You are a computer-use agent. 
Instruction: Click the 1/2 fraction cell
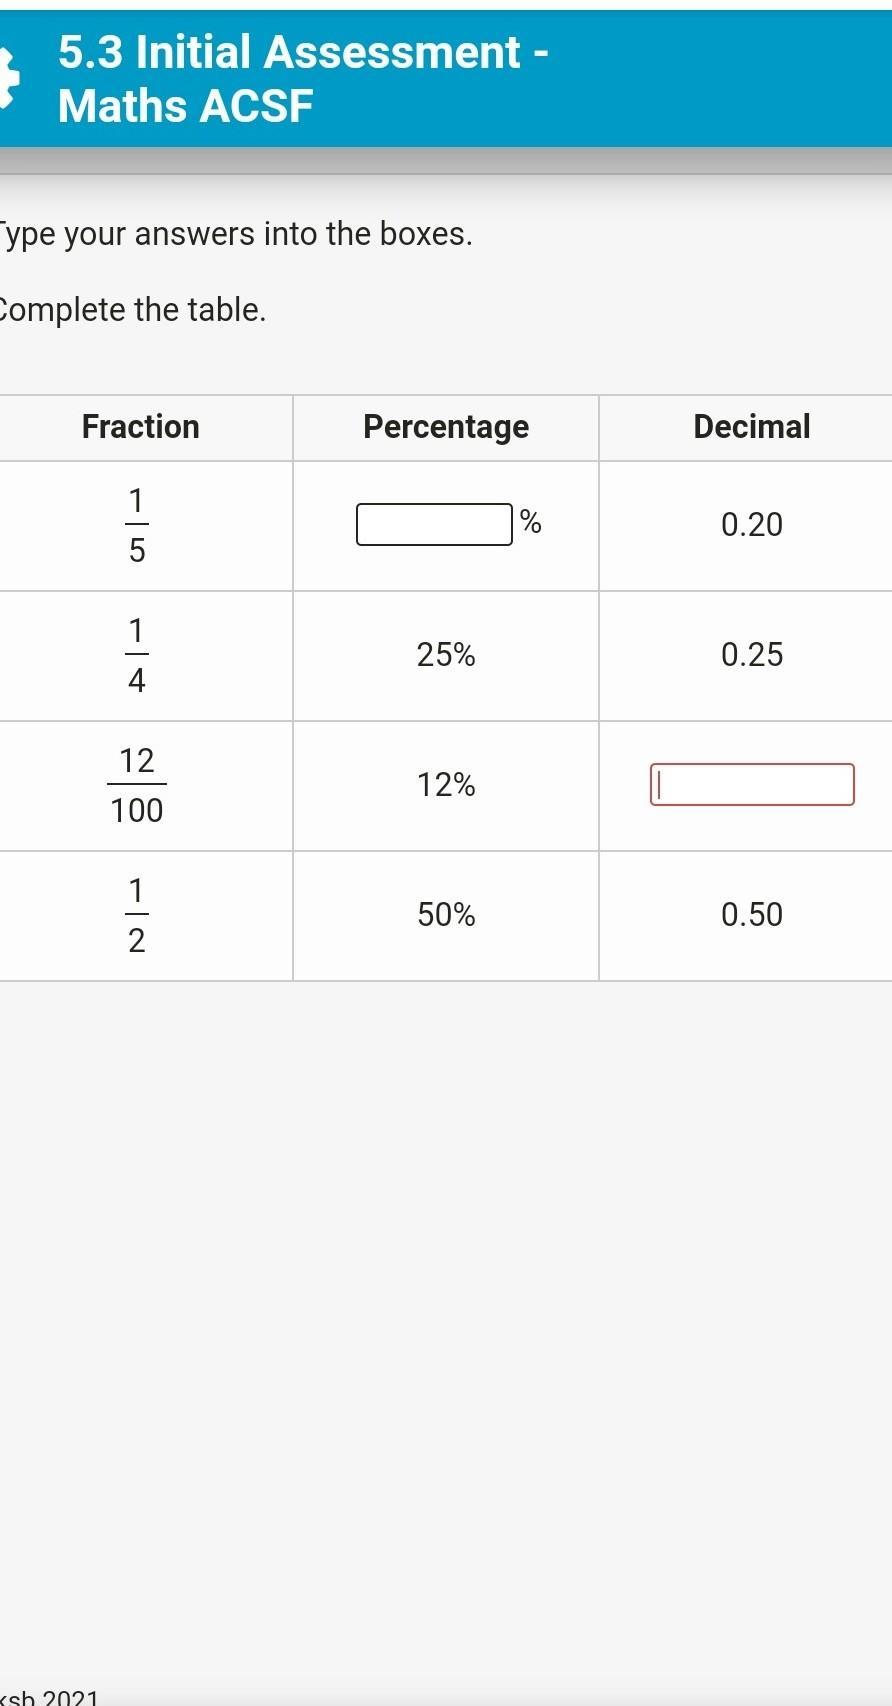point(137,916)
